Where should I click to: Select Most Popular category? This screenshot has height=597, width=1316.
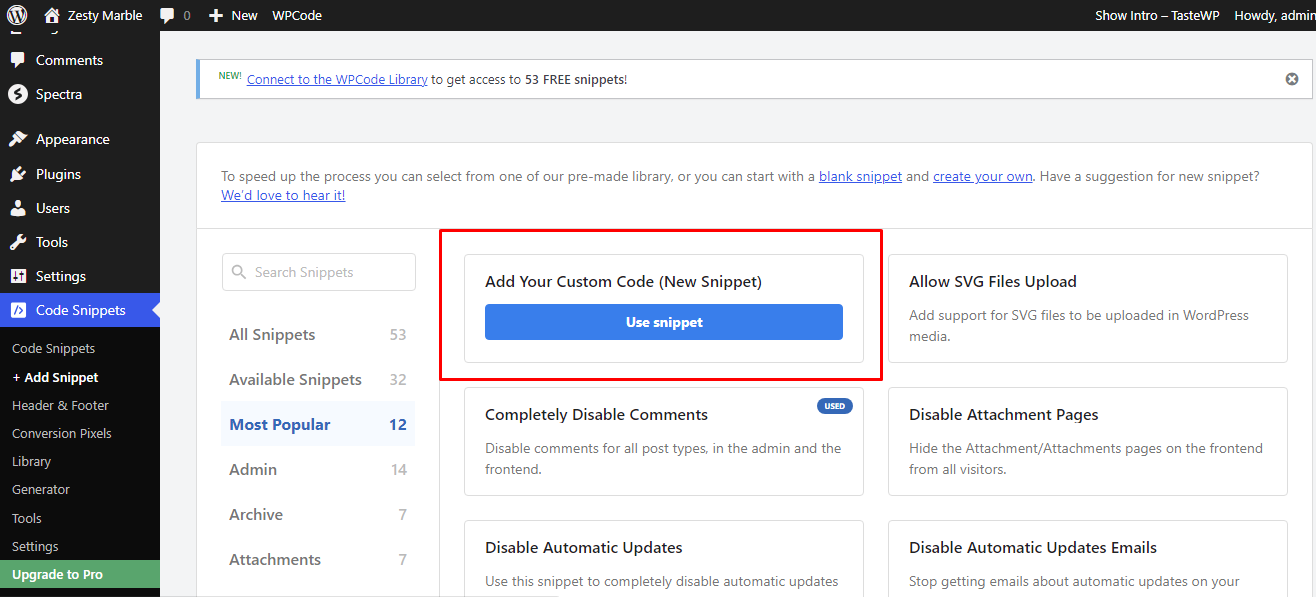318,424
